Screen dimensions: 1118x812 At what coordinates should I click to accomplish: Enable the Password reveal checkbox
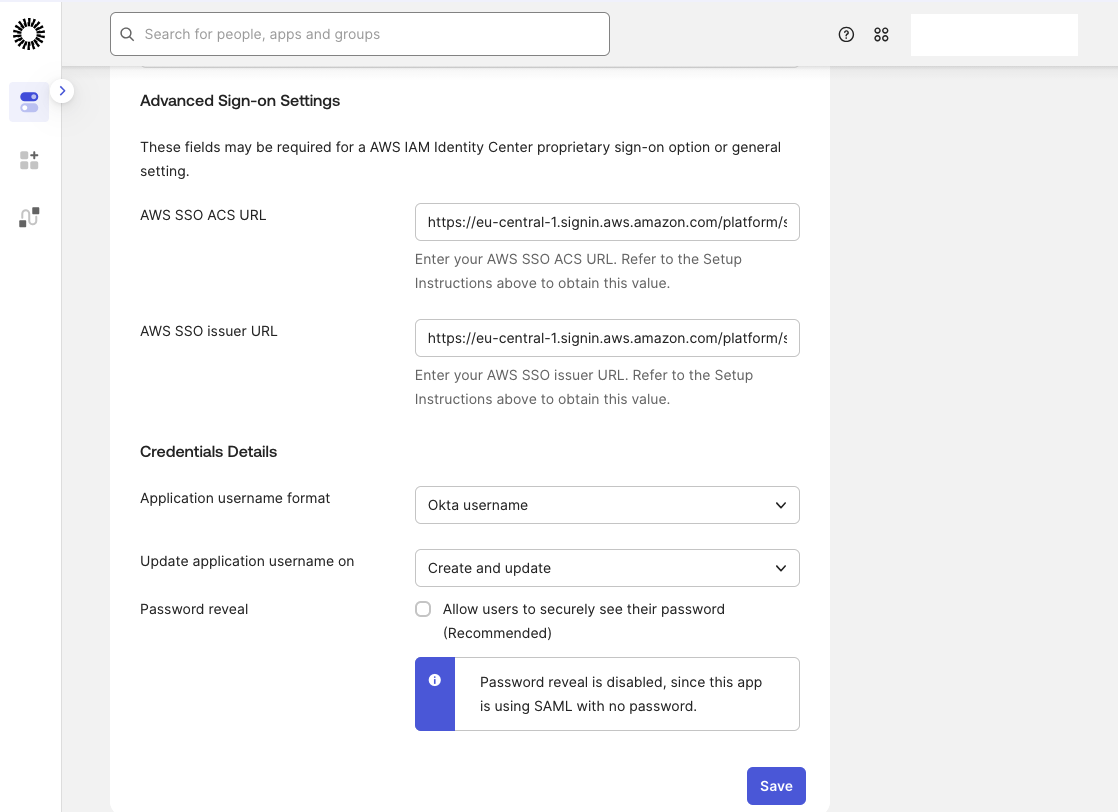tap(423, 609)
